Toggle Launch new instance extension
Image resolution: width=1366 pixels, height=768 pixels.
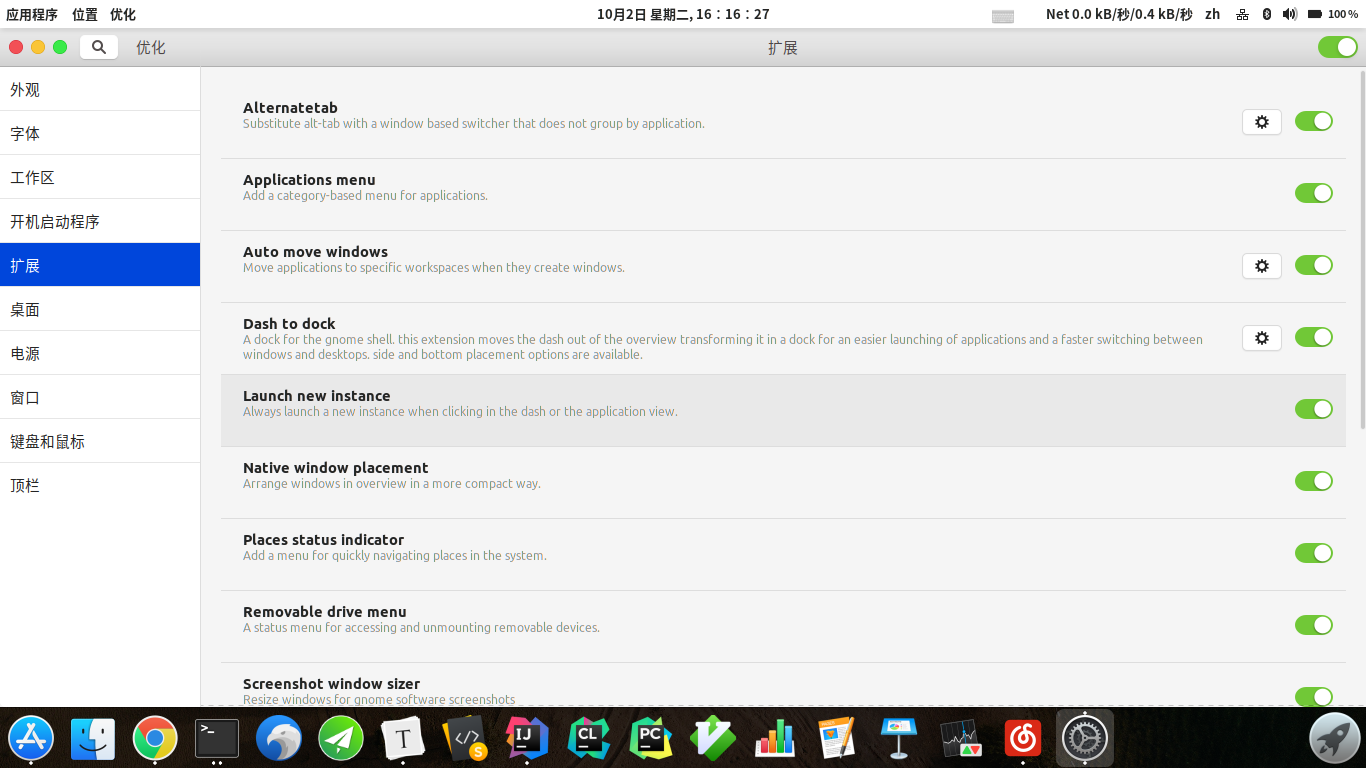coord(1314,409)
